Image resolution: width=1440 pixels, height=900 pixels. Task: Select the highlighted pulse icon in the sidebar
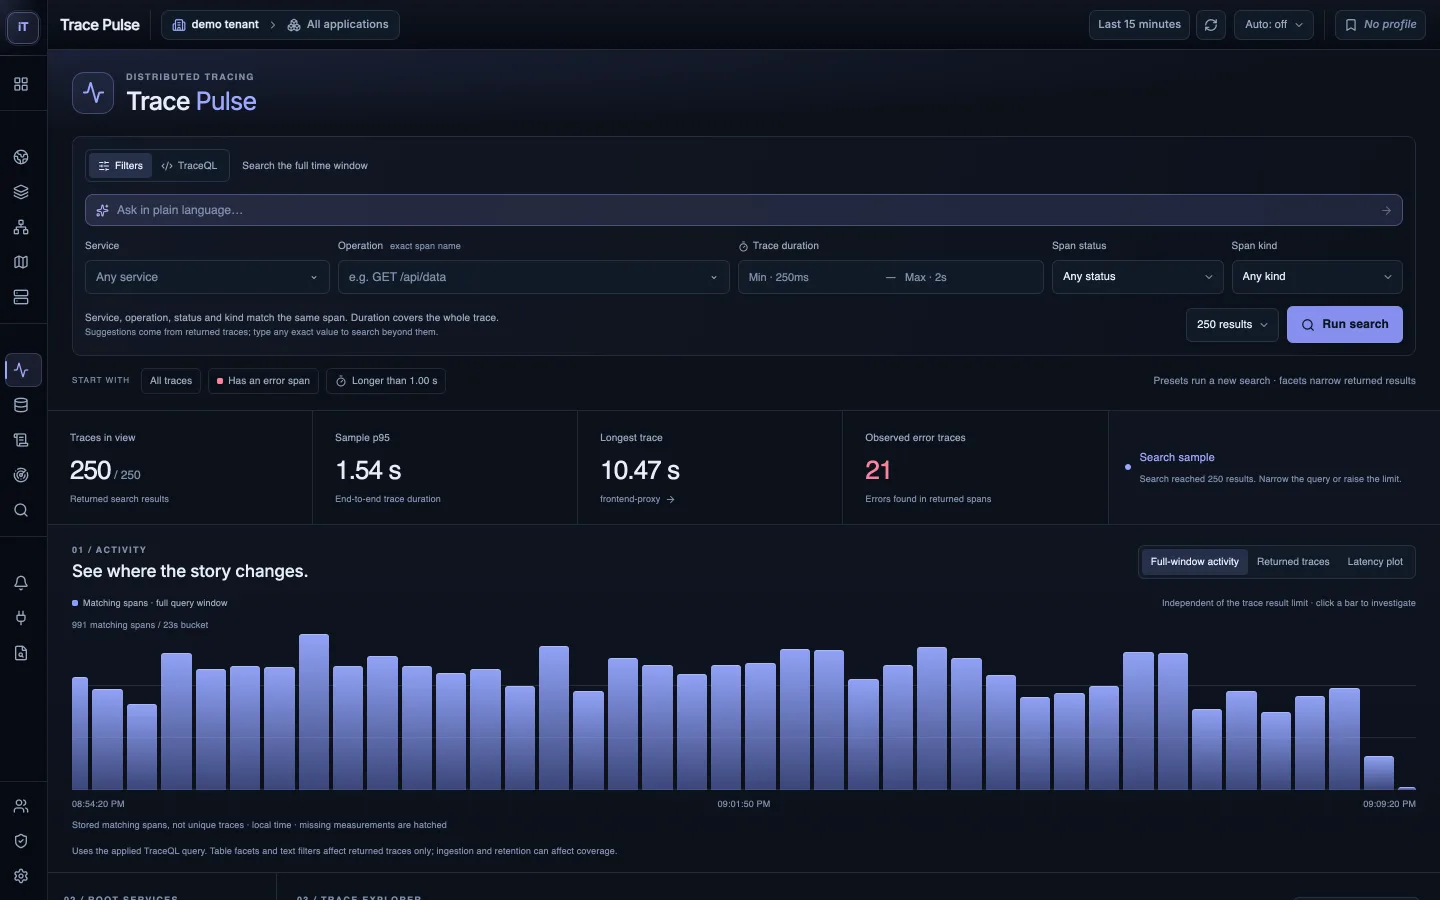pos(22,370)
